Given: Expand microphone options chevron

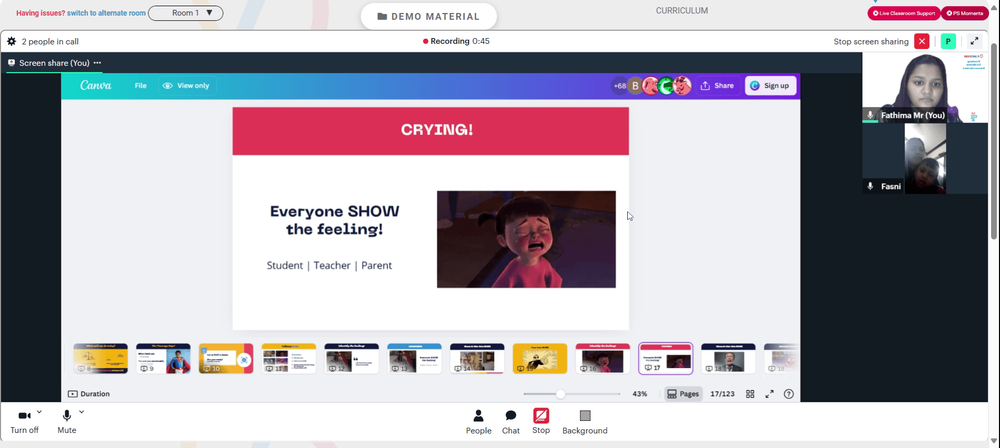Looking at the screenshot, I should coord(82,412).
